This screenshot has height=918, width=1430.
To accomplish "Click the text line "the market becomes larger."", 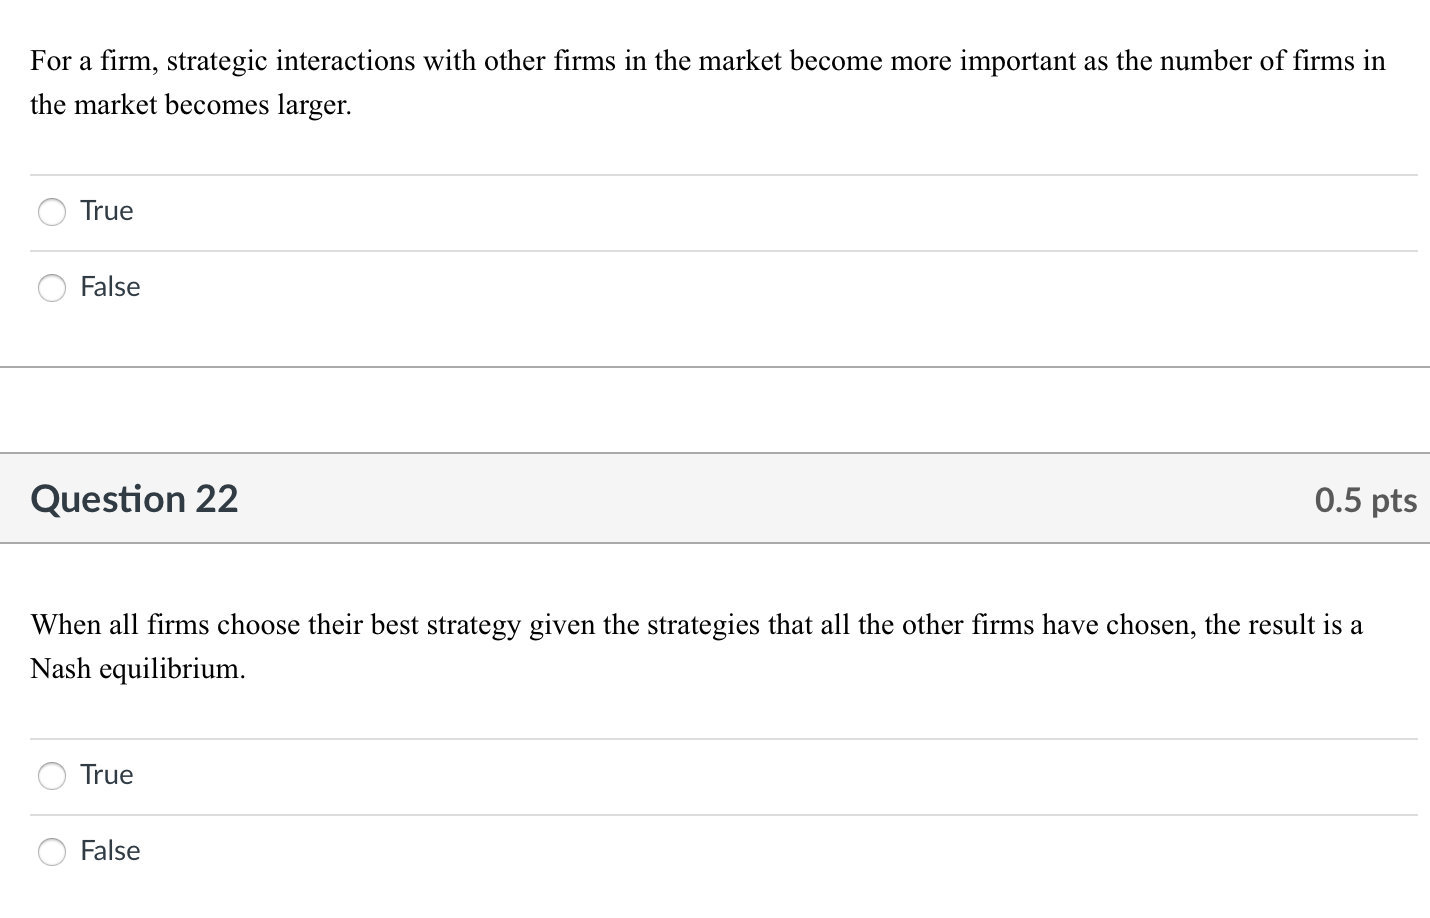I will 191,104.
